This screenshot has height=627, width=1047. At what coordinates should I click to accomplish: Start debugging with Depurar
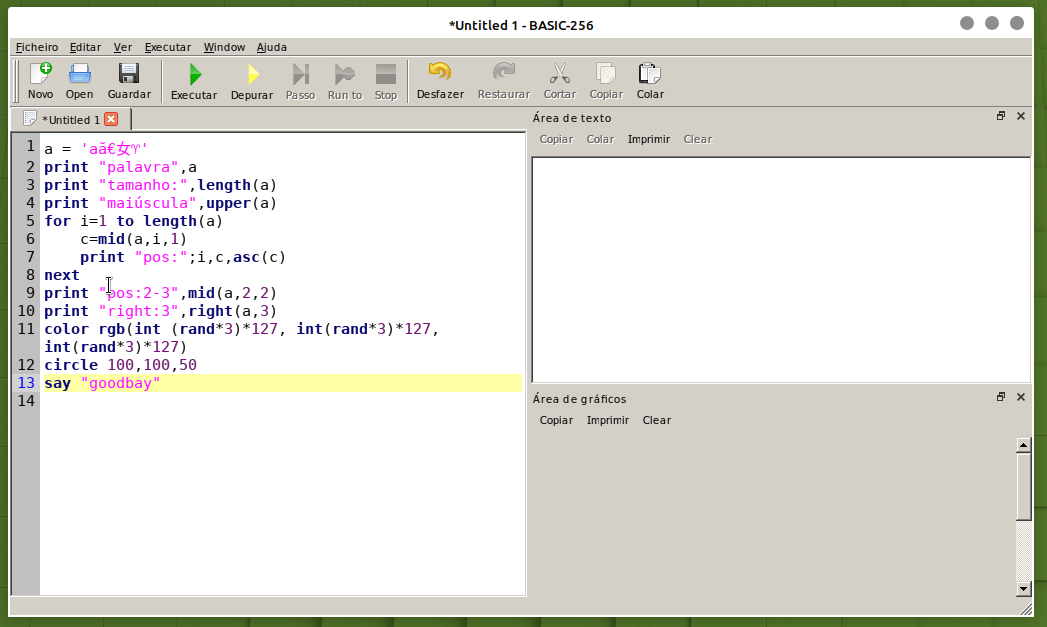point(252,81)
